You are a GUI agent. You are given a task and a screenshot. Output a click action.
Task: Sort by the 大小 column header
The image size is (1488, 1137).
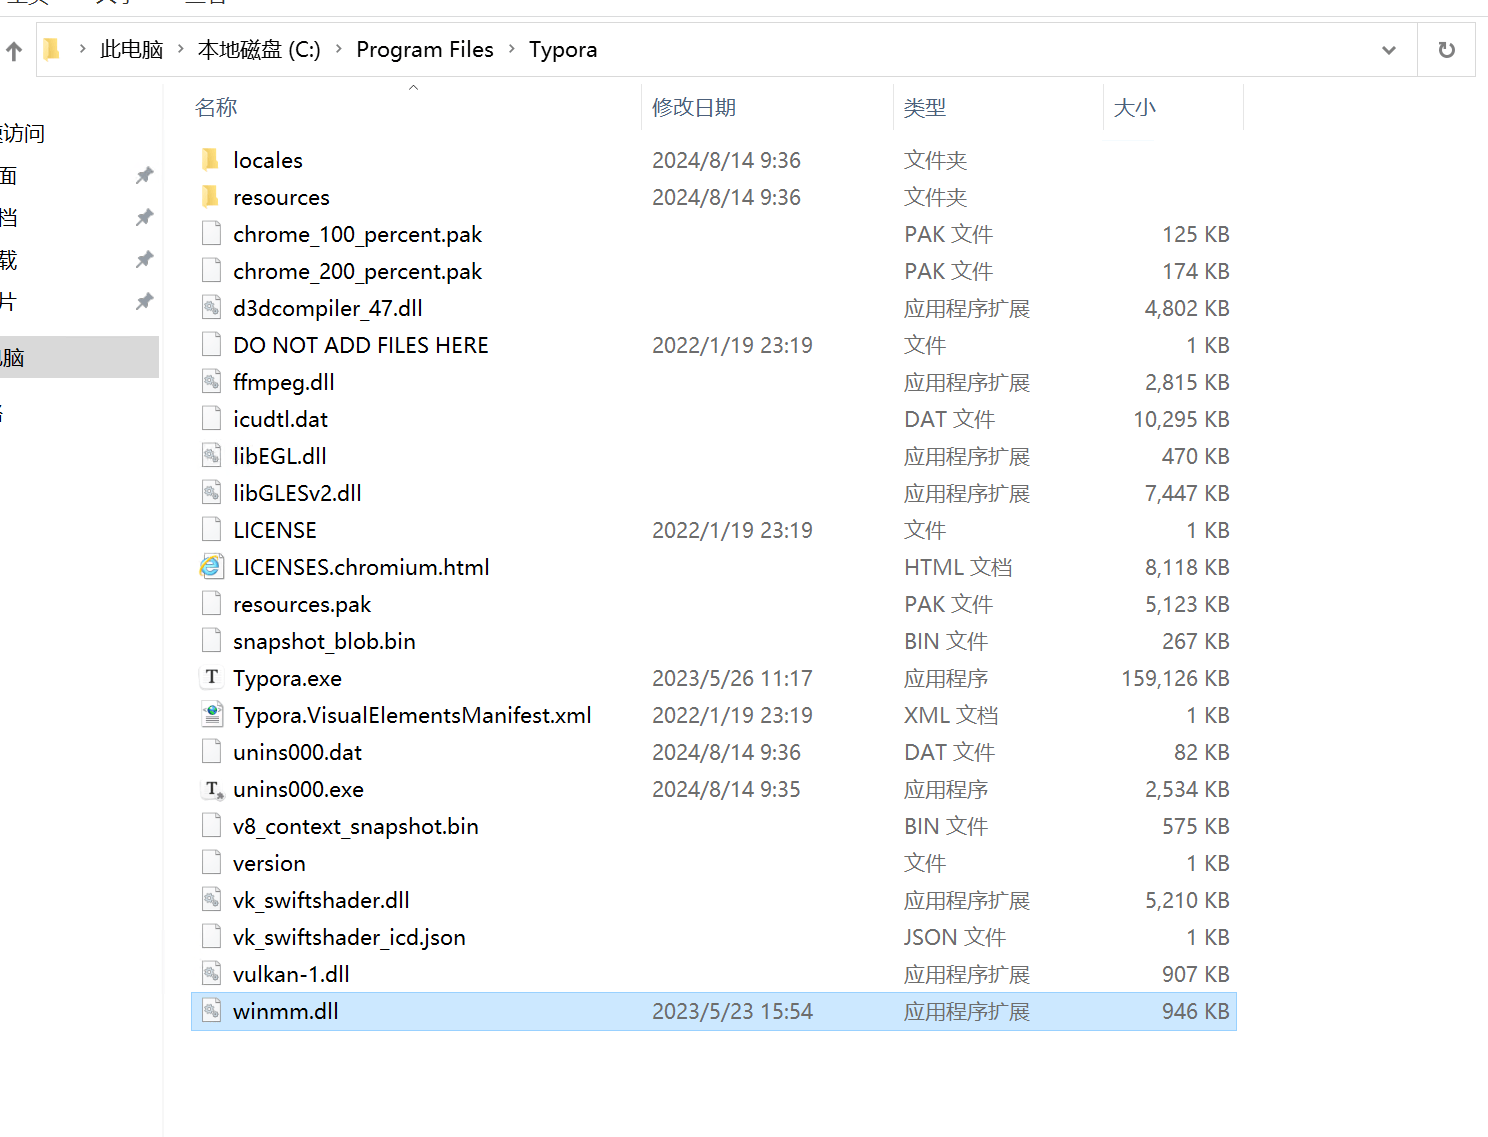[x=1134, y=107]
